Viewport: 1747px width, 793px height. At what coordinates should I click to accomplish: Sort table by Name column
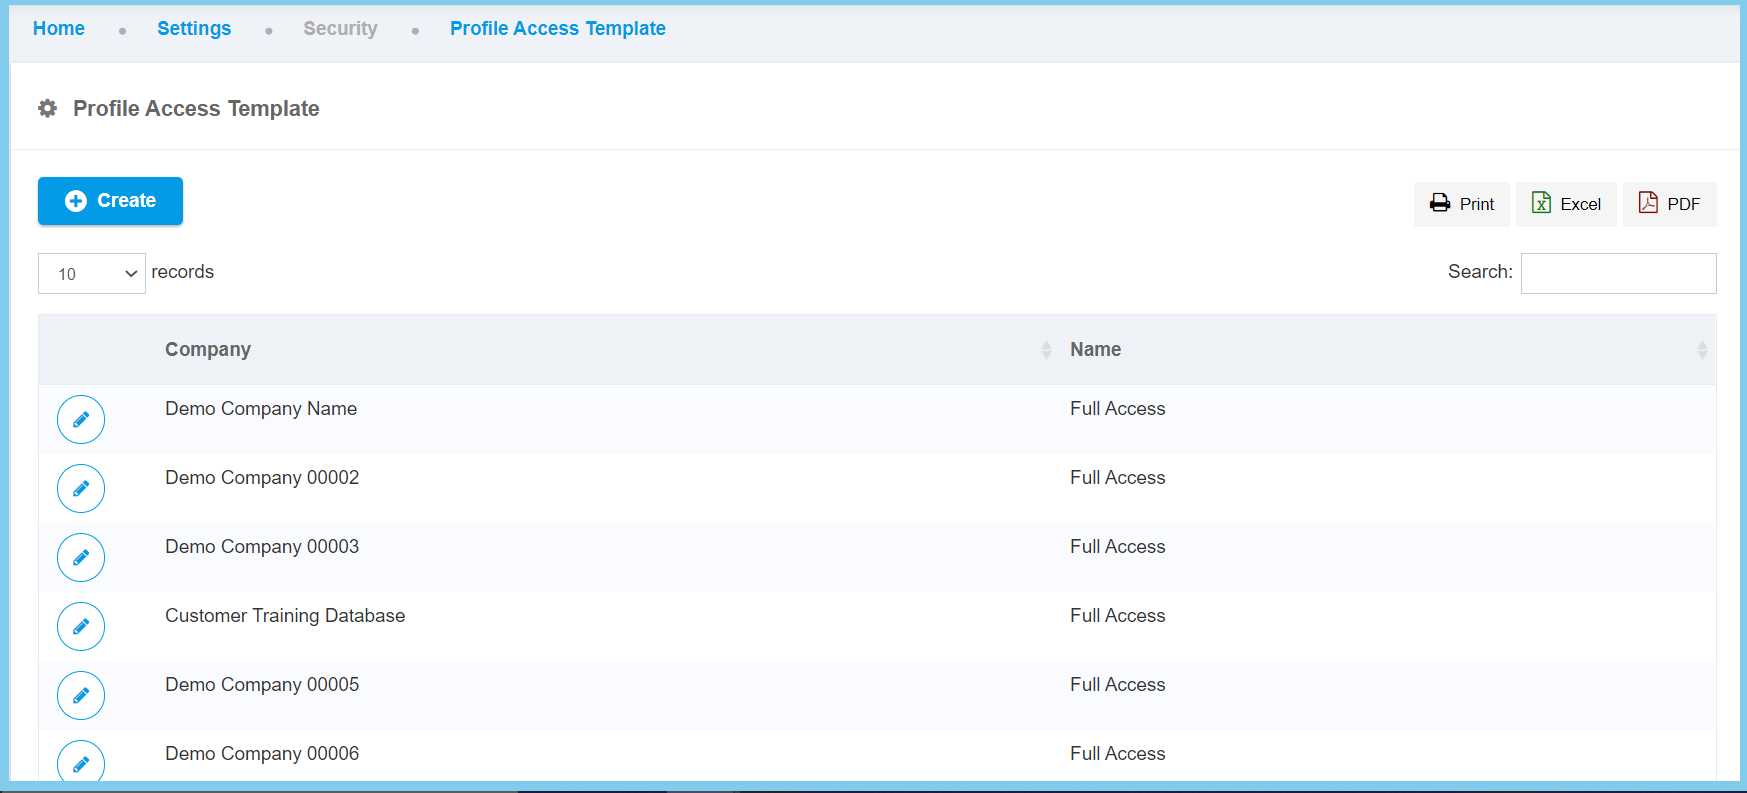[1095, 350]
